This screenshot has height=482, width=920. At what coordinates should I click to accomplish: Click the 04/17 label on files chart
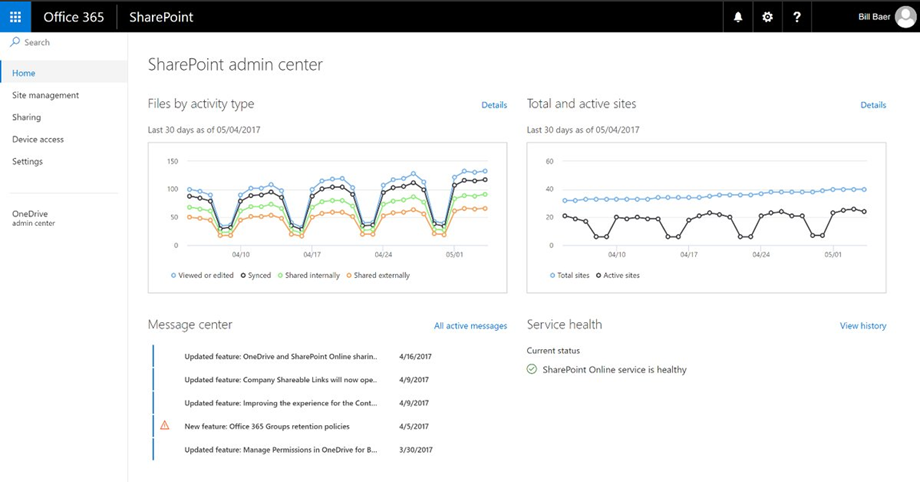[x=312, y=255]
